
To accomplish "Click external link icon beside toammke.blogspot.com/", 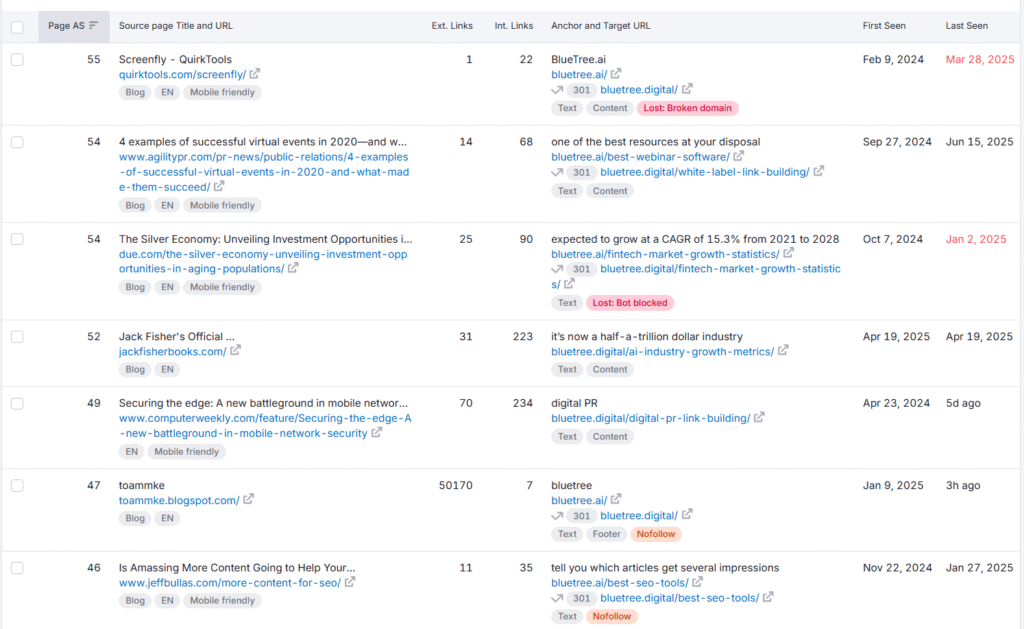I will (x=249, y=500).
